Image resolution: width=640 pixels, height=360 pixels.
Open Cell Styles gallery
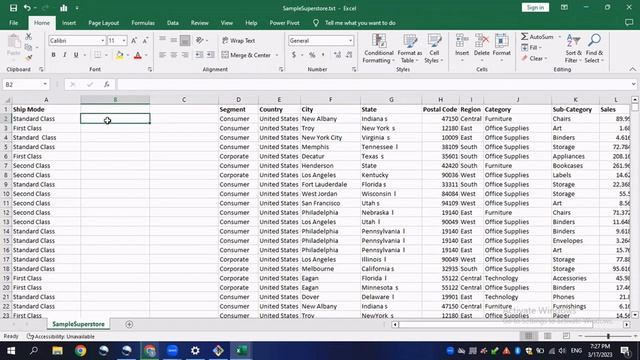[x=434, y=49]
